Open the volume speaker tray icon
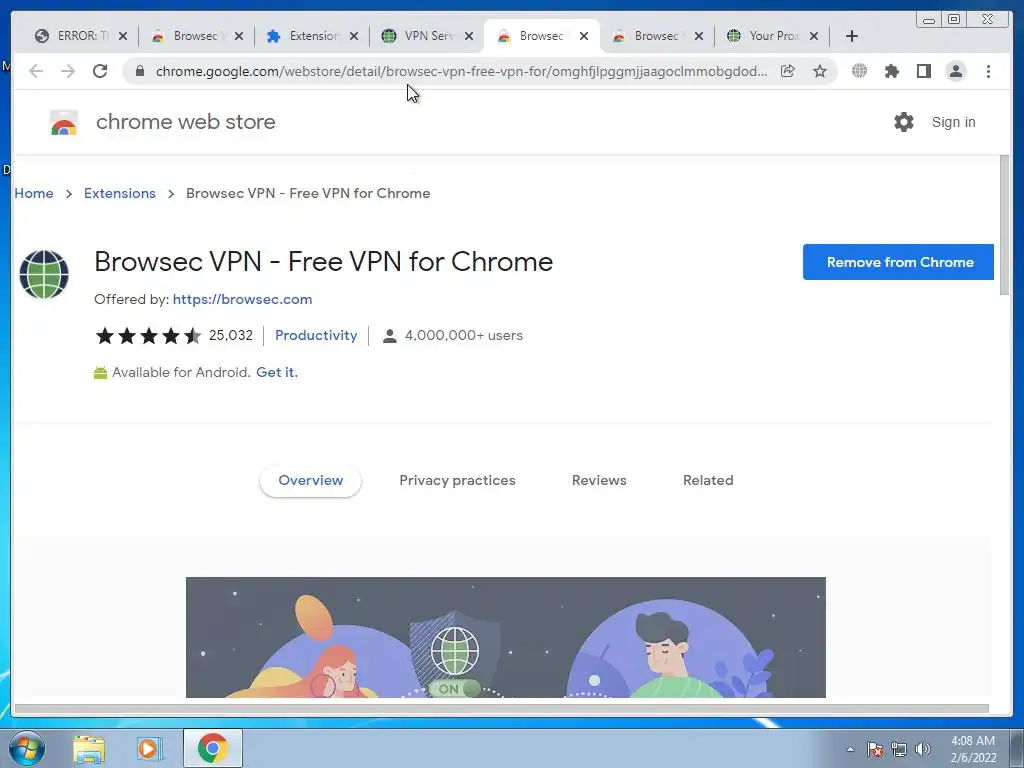The width and height of the screenshot is (1024, 768). 923,749
